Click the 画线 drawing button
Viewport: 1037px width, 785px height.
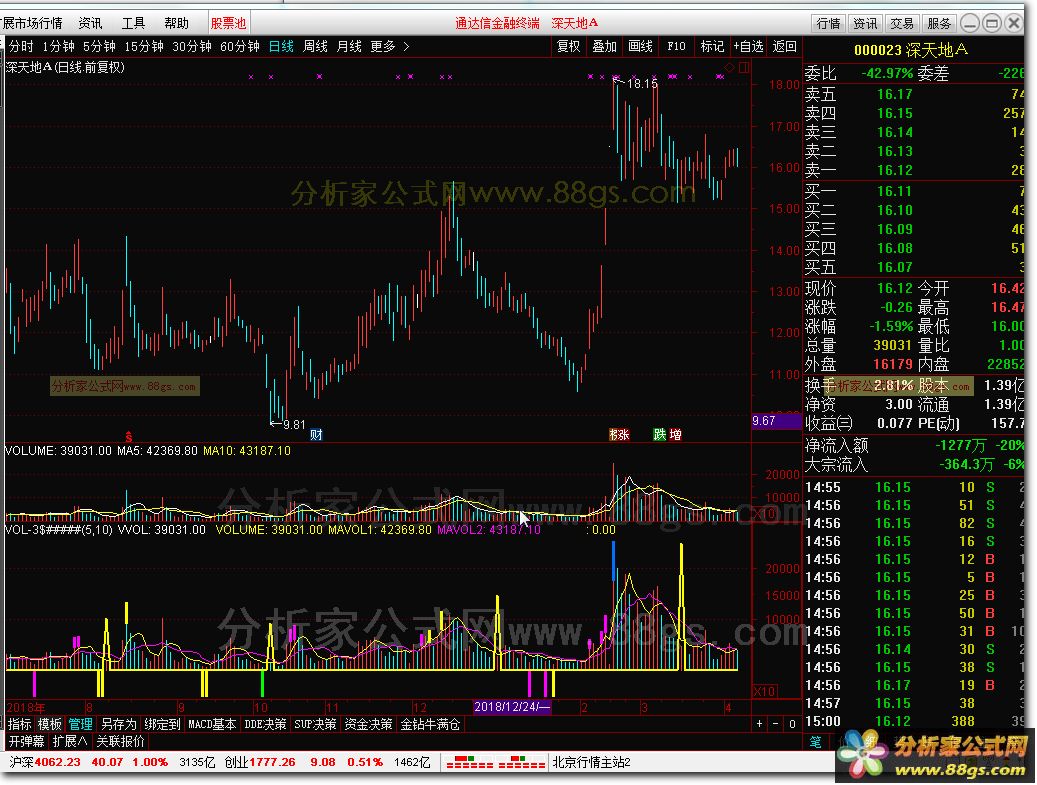click(x=640, y=46)
